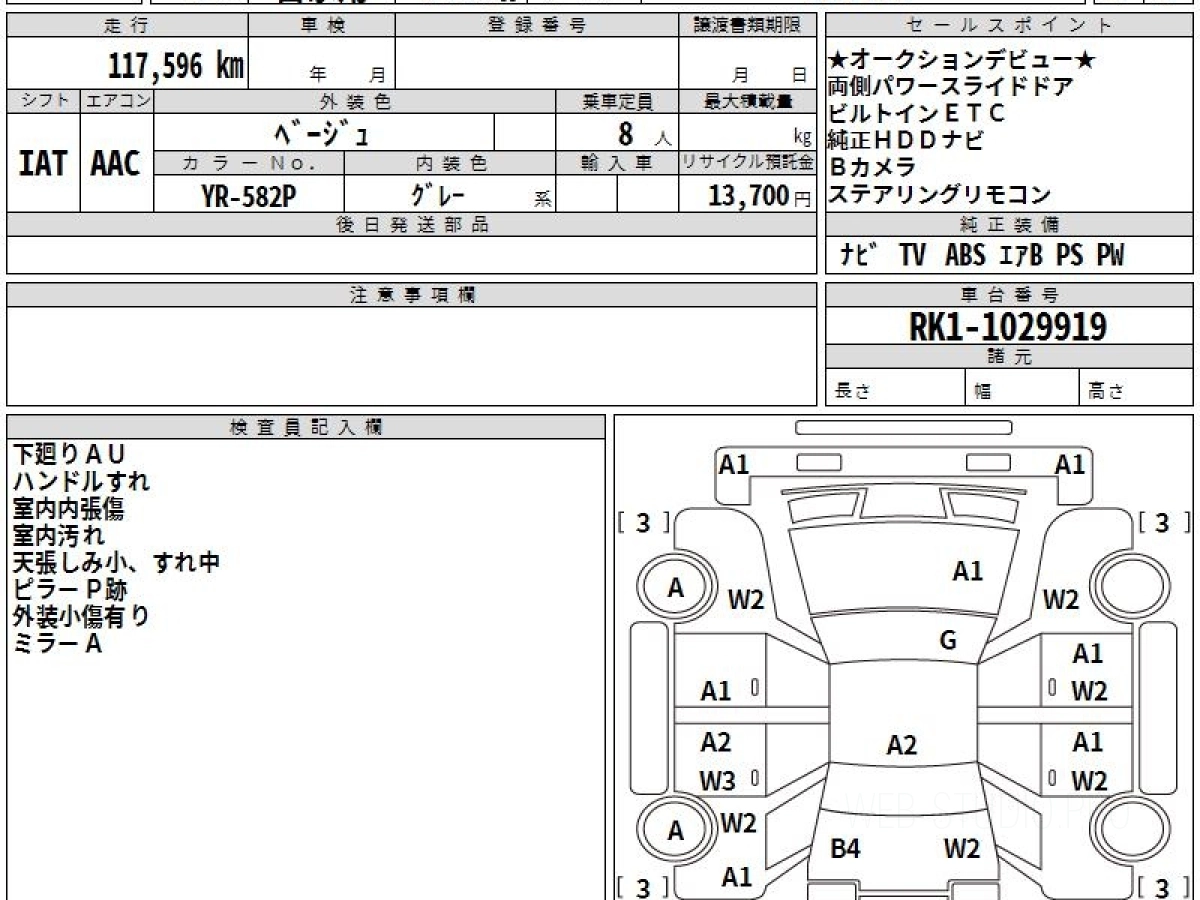This screenshot has height=900, width=1200.
Task: Click the ミラーA note
Action: (58, 643)
